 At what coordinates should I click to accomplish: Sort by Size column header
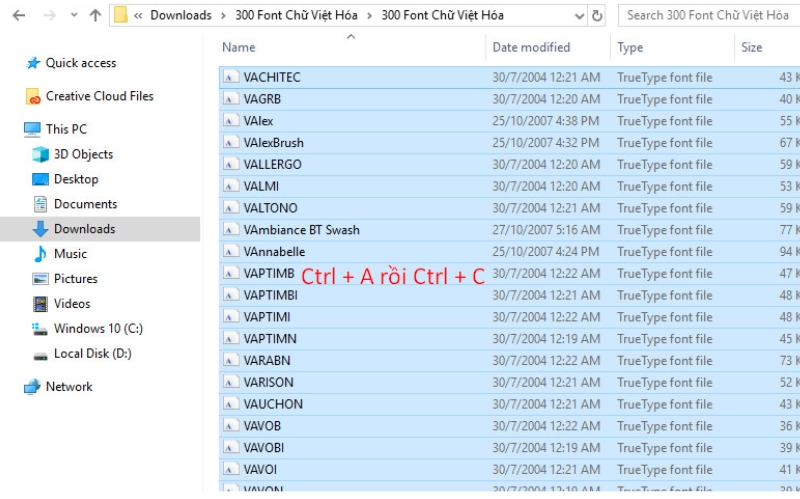(752, 47)
